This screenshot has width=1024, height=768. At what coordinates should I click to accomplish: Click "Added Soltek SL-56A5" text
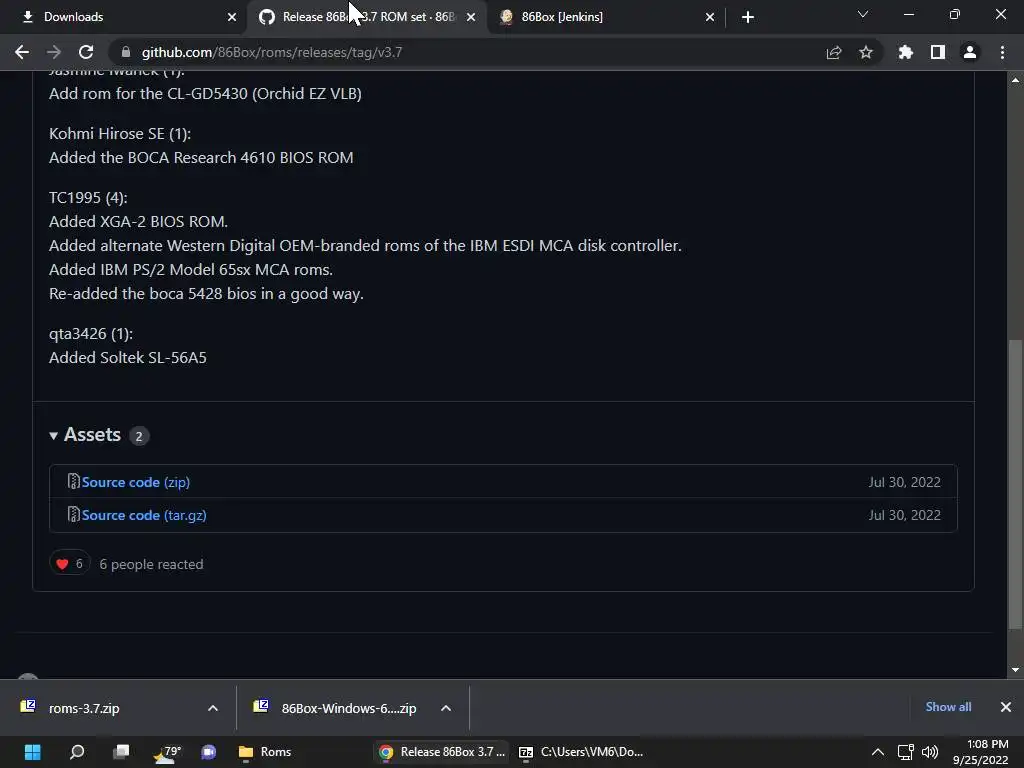(x=128, y=358)
